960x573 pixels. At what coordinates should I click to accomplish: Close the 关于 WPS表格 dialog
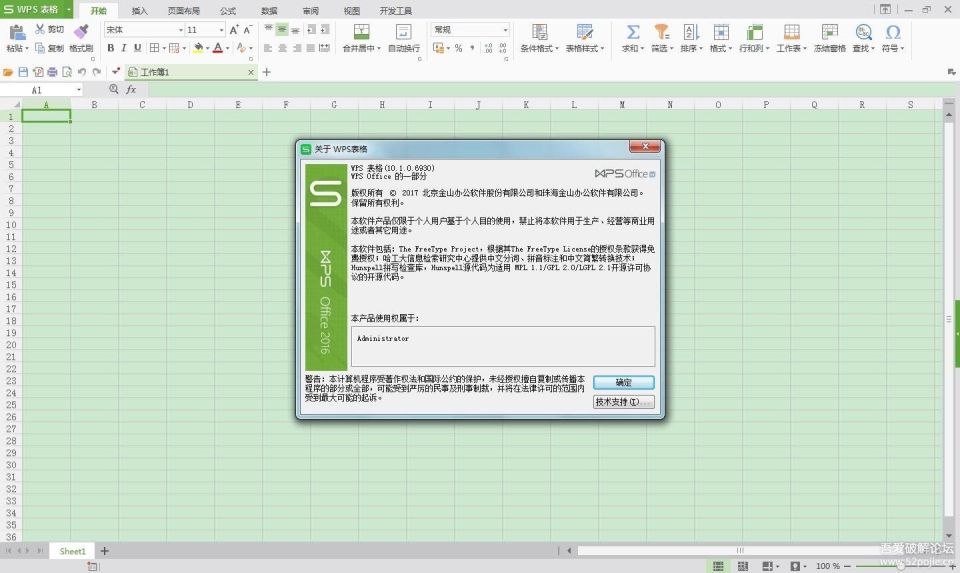(645, 146)
